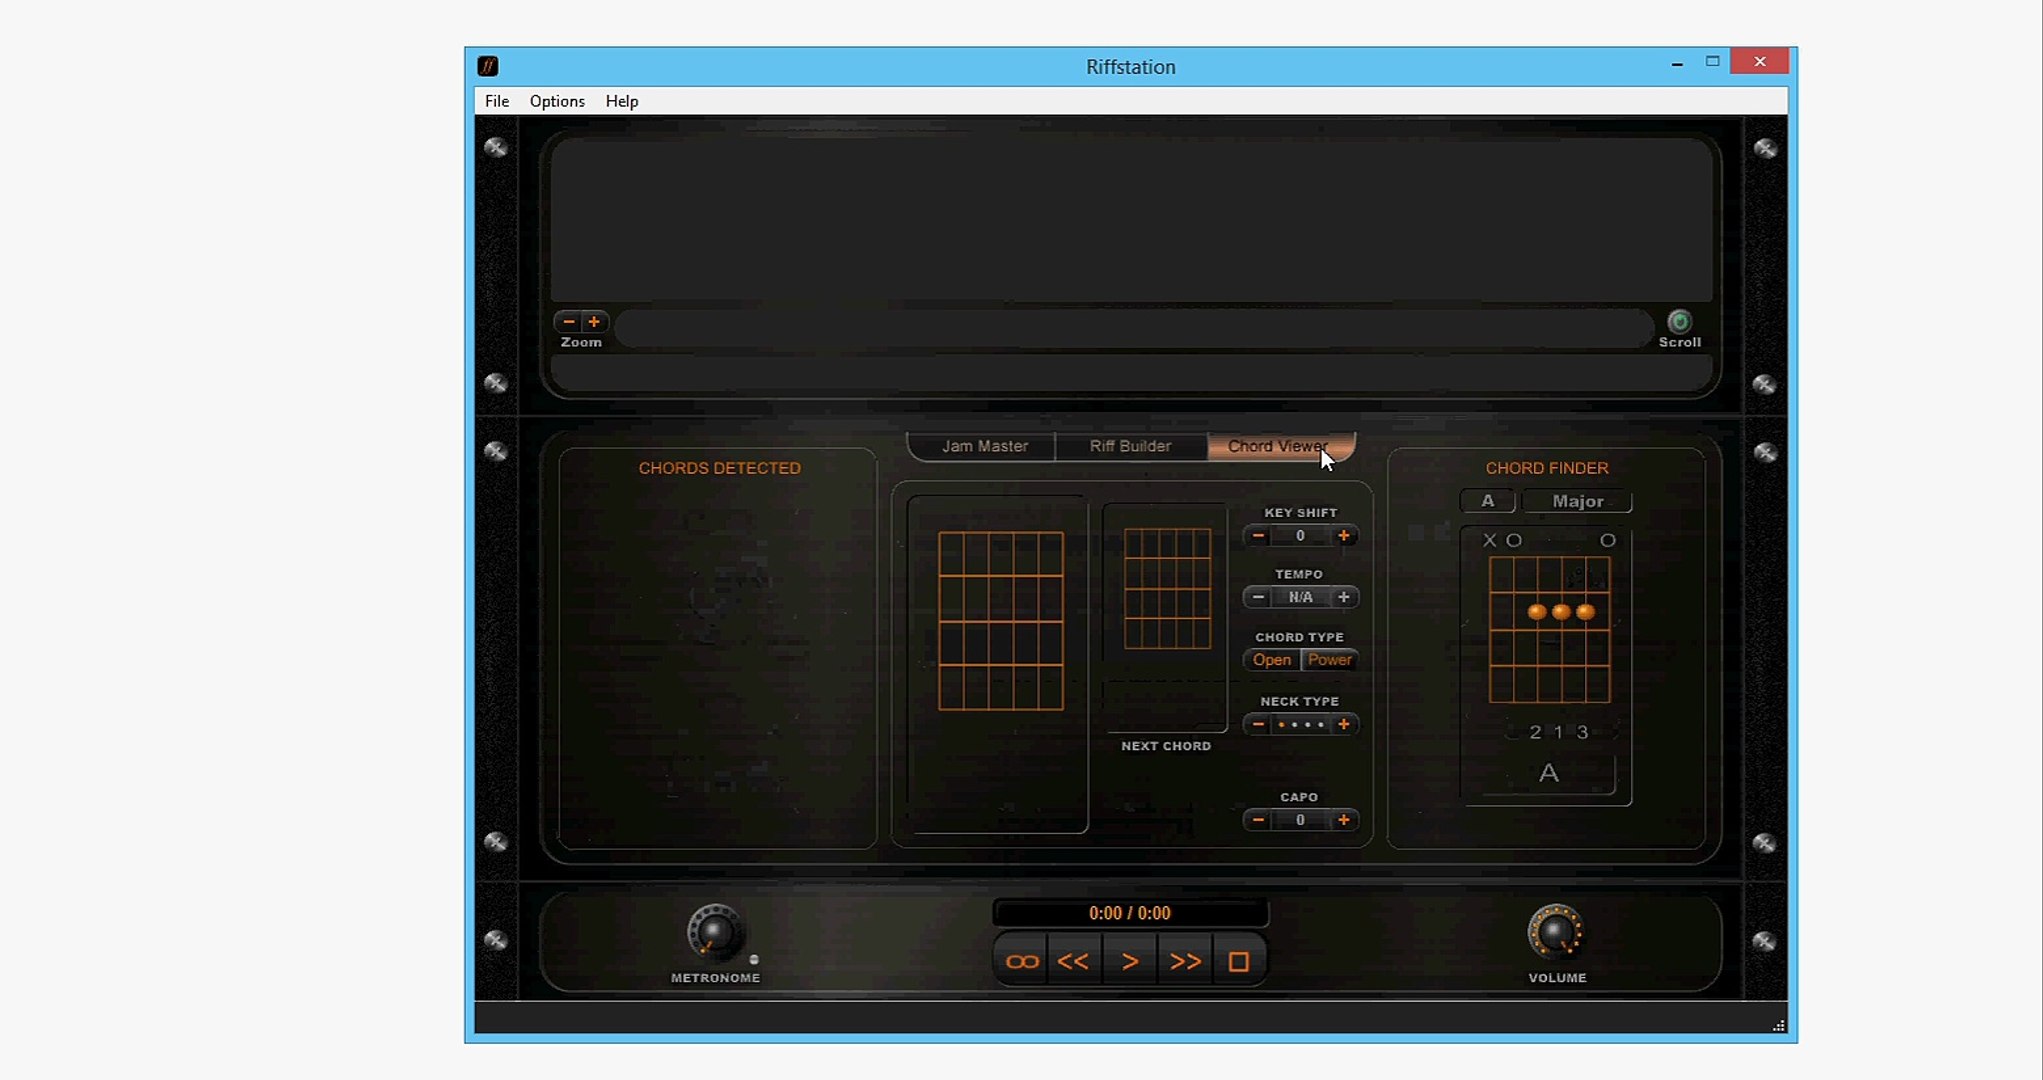This screenshot has height=1080, width=2043.
Task: Click the Volume knob
Action: tap(1555, 932)
